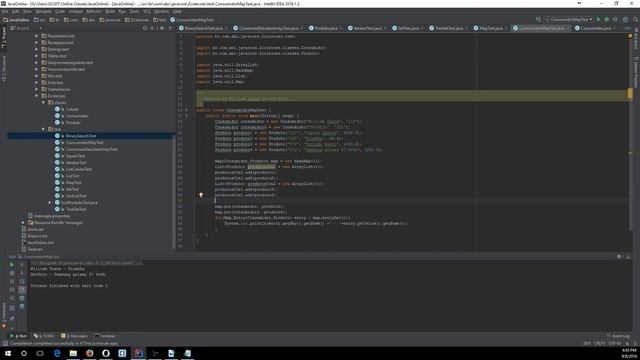Open Task View on taskbar

(x=40, y=353)
